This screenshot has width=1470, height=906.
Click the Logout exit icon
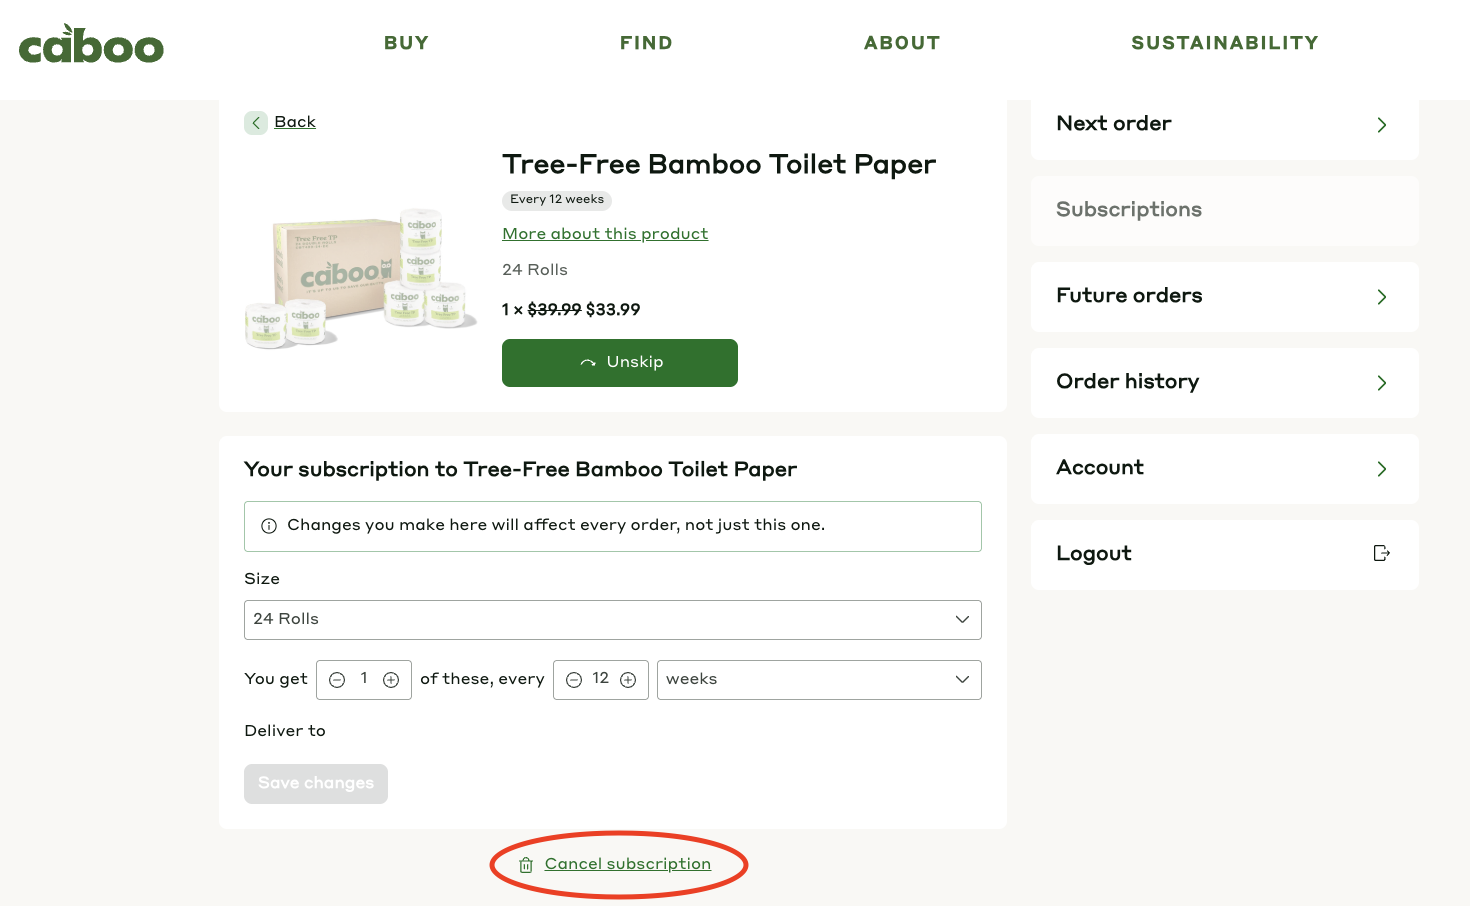1381,554
